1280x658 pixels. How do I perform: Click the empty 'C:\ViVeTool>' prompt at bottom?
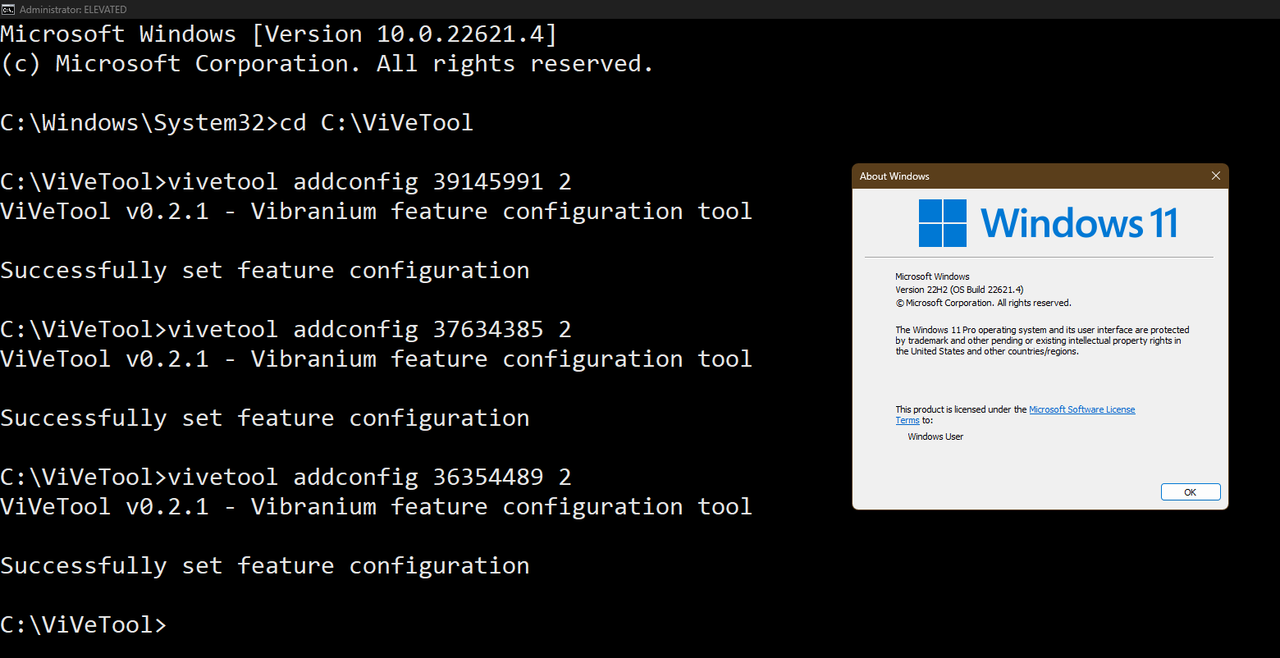click(x=83, y=625)
